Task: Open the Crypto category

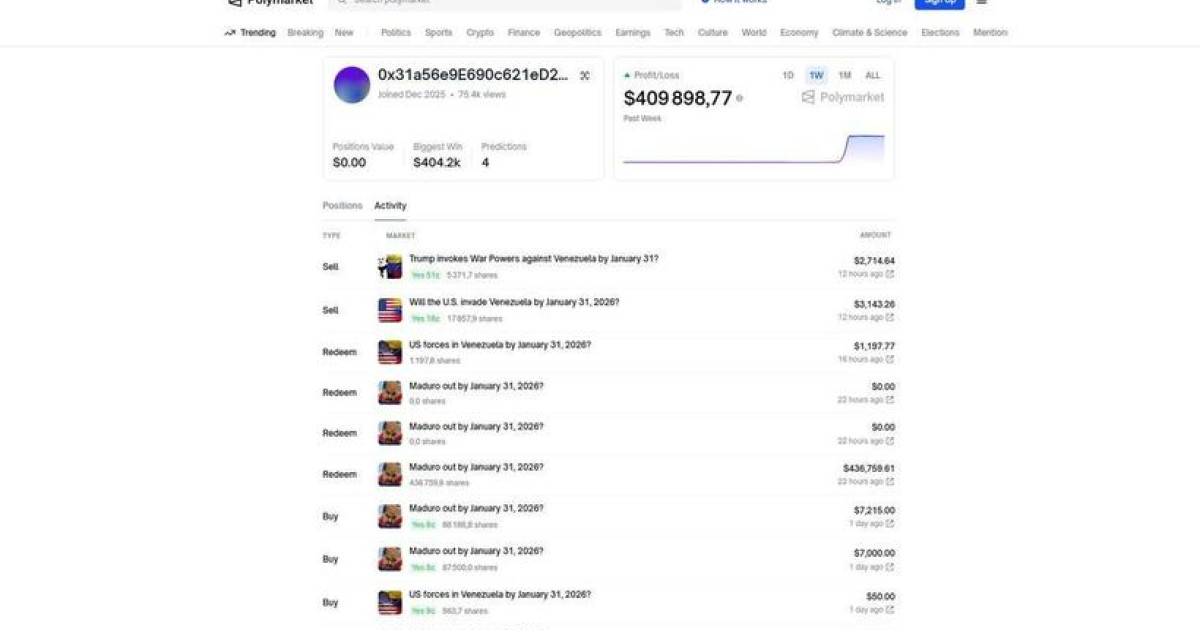Action: (480, 33)
